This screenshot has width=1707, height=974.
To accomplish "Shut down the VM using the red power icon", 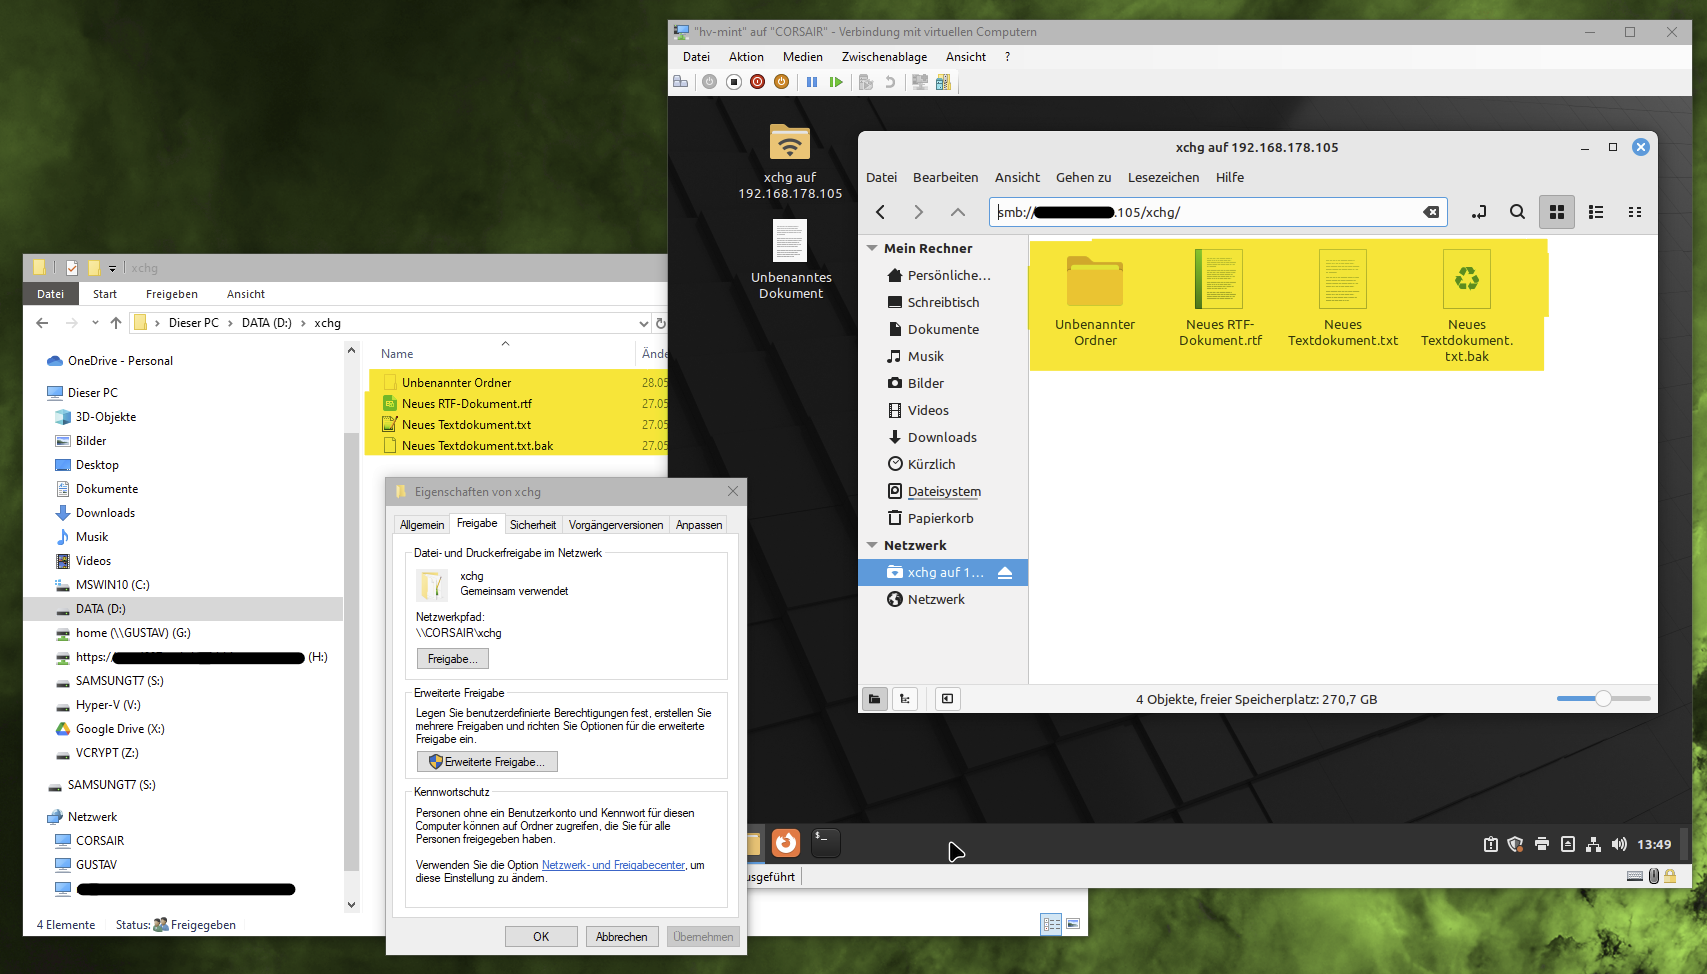I will coord(758,82).
